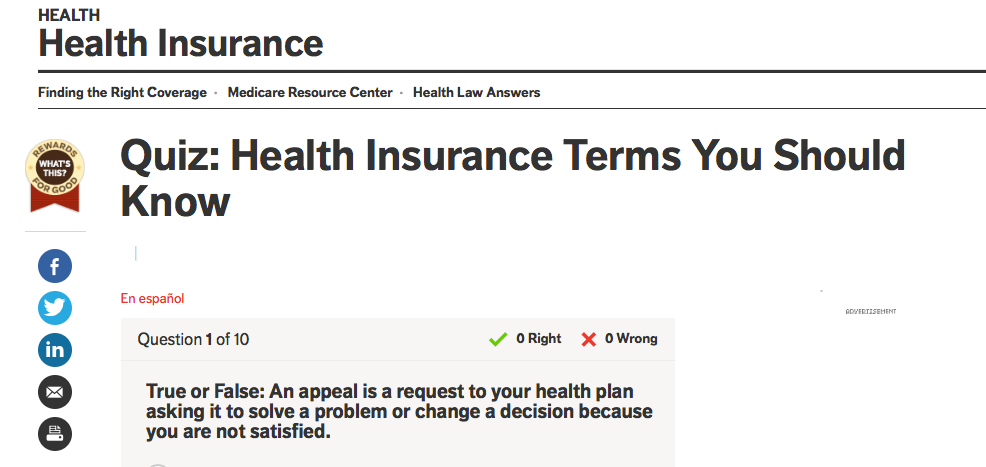
Task: Open the Medicare Resource Center menu item
Action: tap(310, 92)
